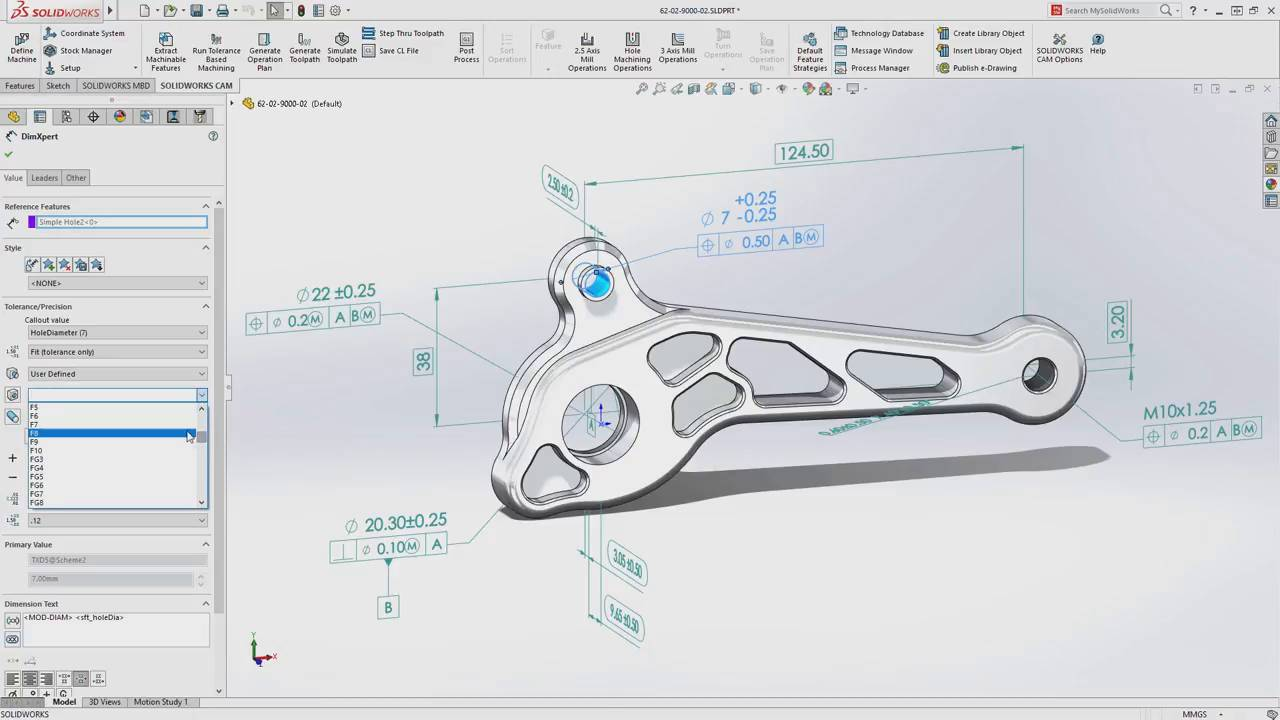This screenshot has width=1280, height=720.
Task: Click the MMGS units status entry
Action: point(1194,714)
